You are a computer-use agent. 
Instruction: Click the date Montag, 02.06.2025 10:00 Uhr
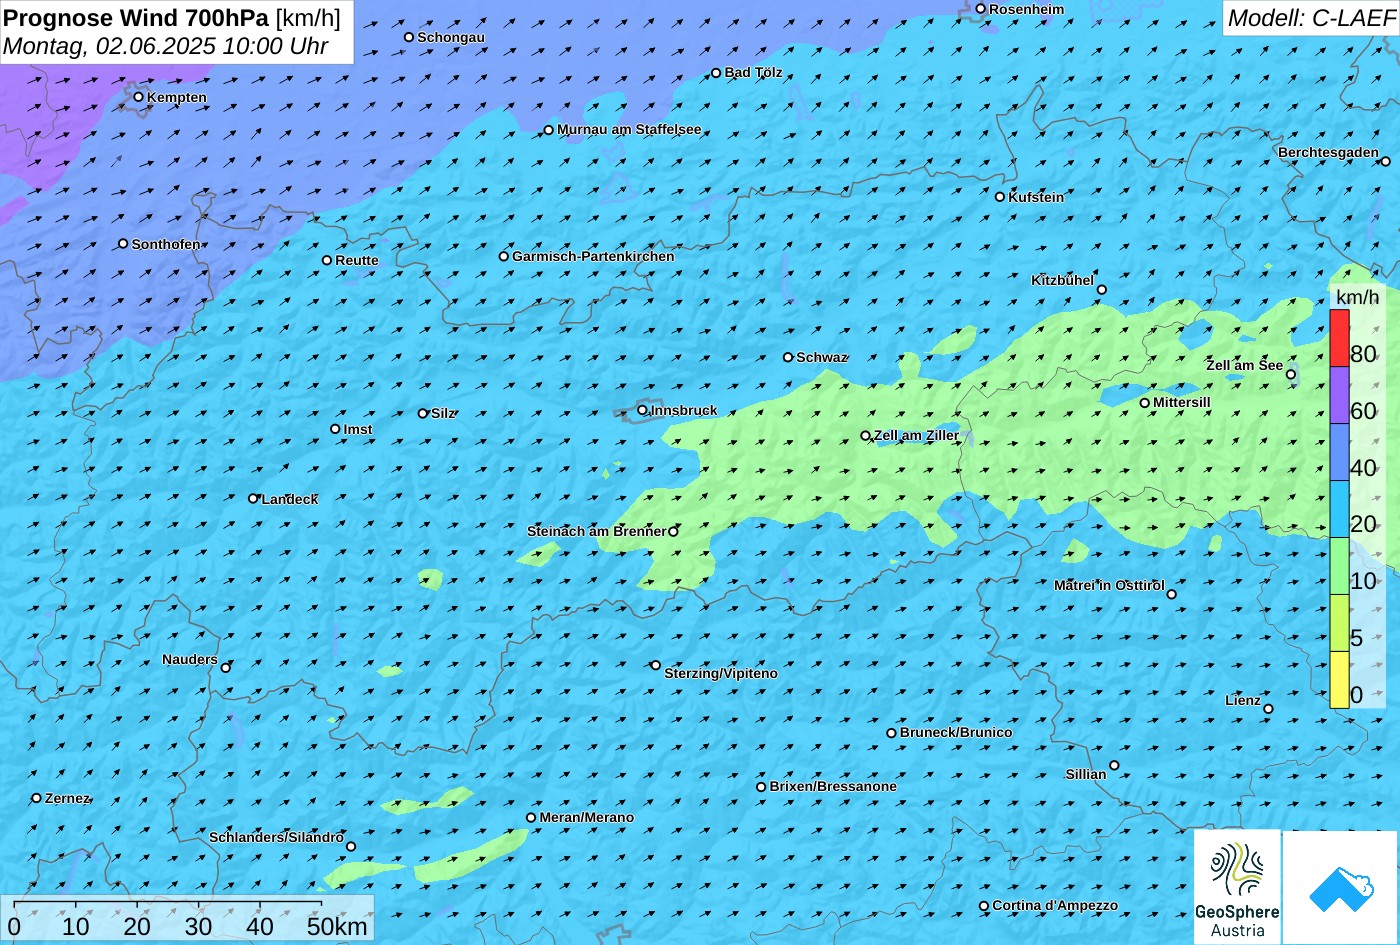pyautogui.click(x=165, y=46)
